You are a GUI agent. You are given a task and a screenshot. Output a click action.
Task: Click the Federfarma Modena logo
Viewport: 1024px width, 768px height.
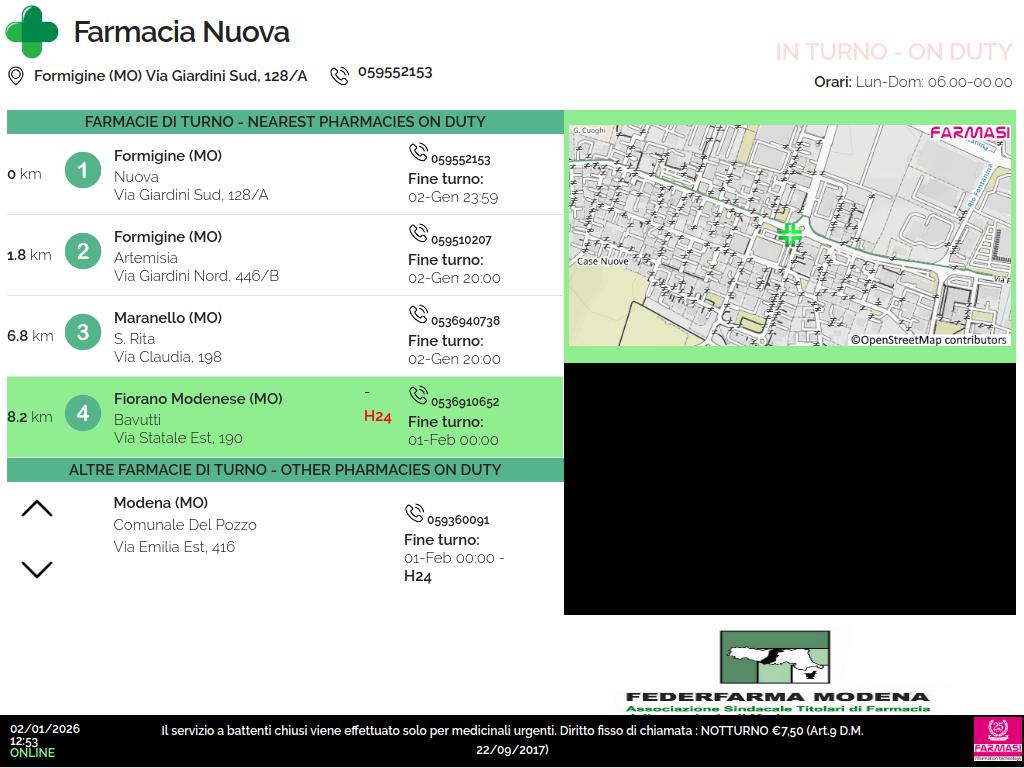777,670
